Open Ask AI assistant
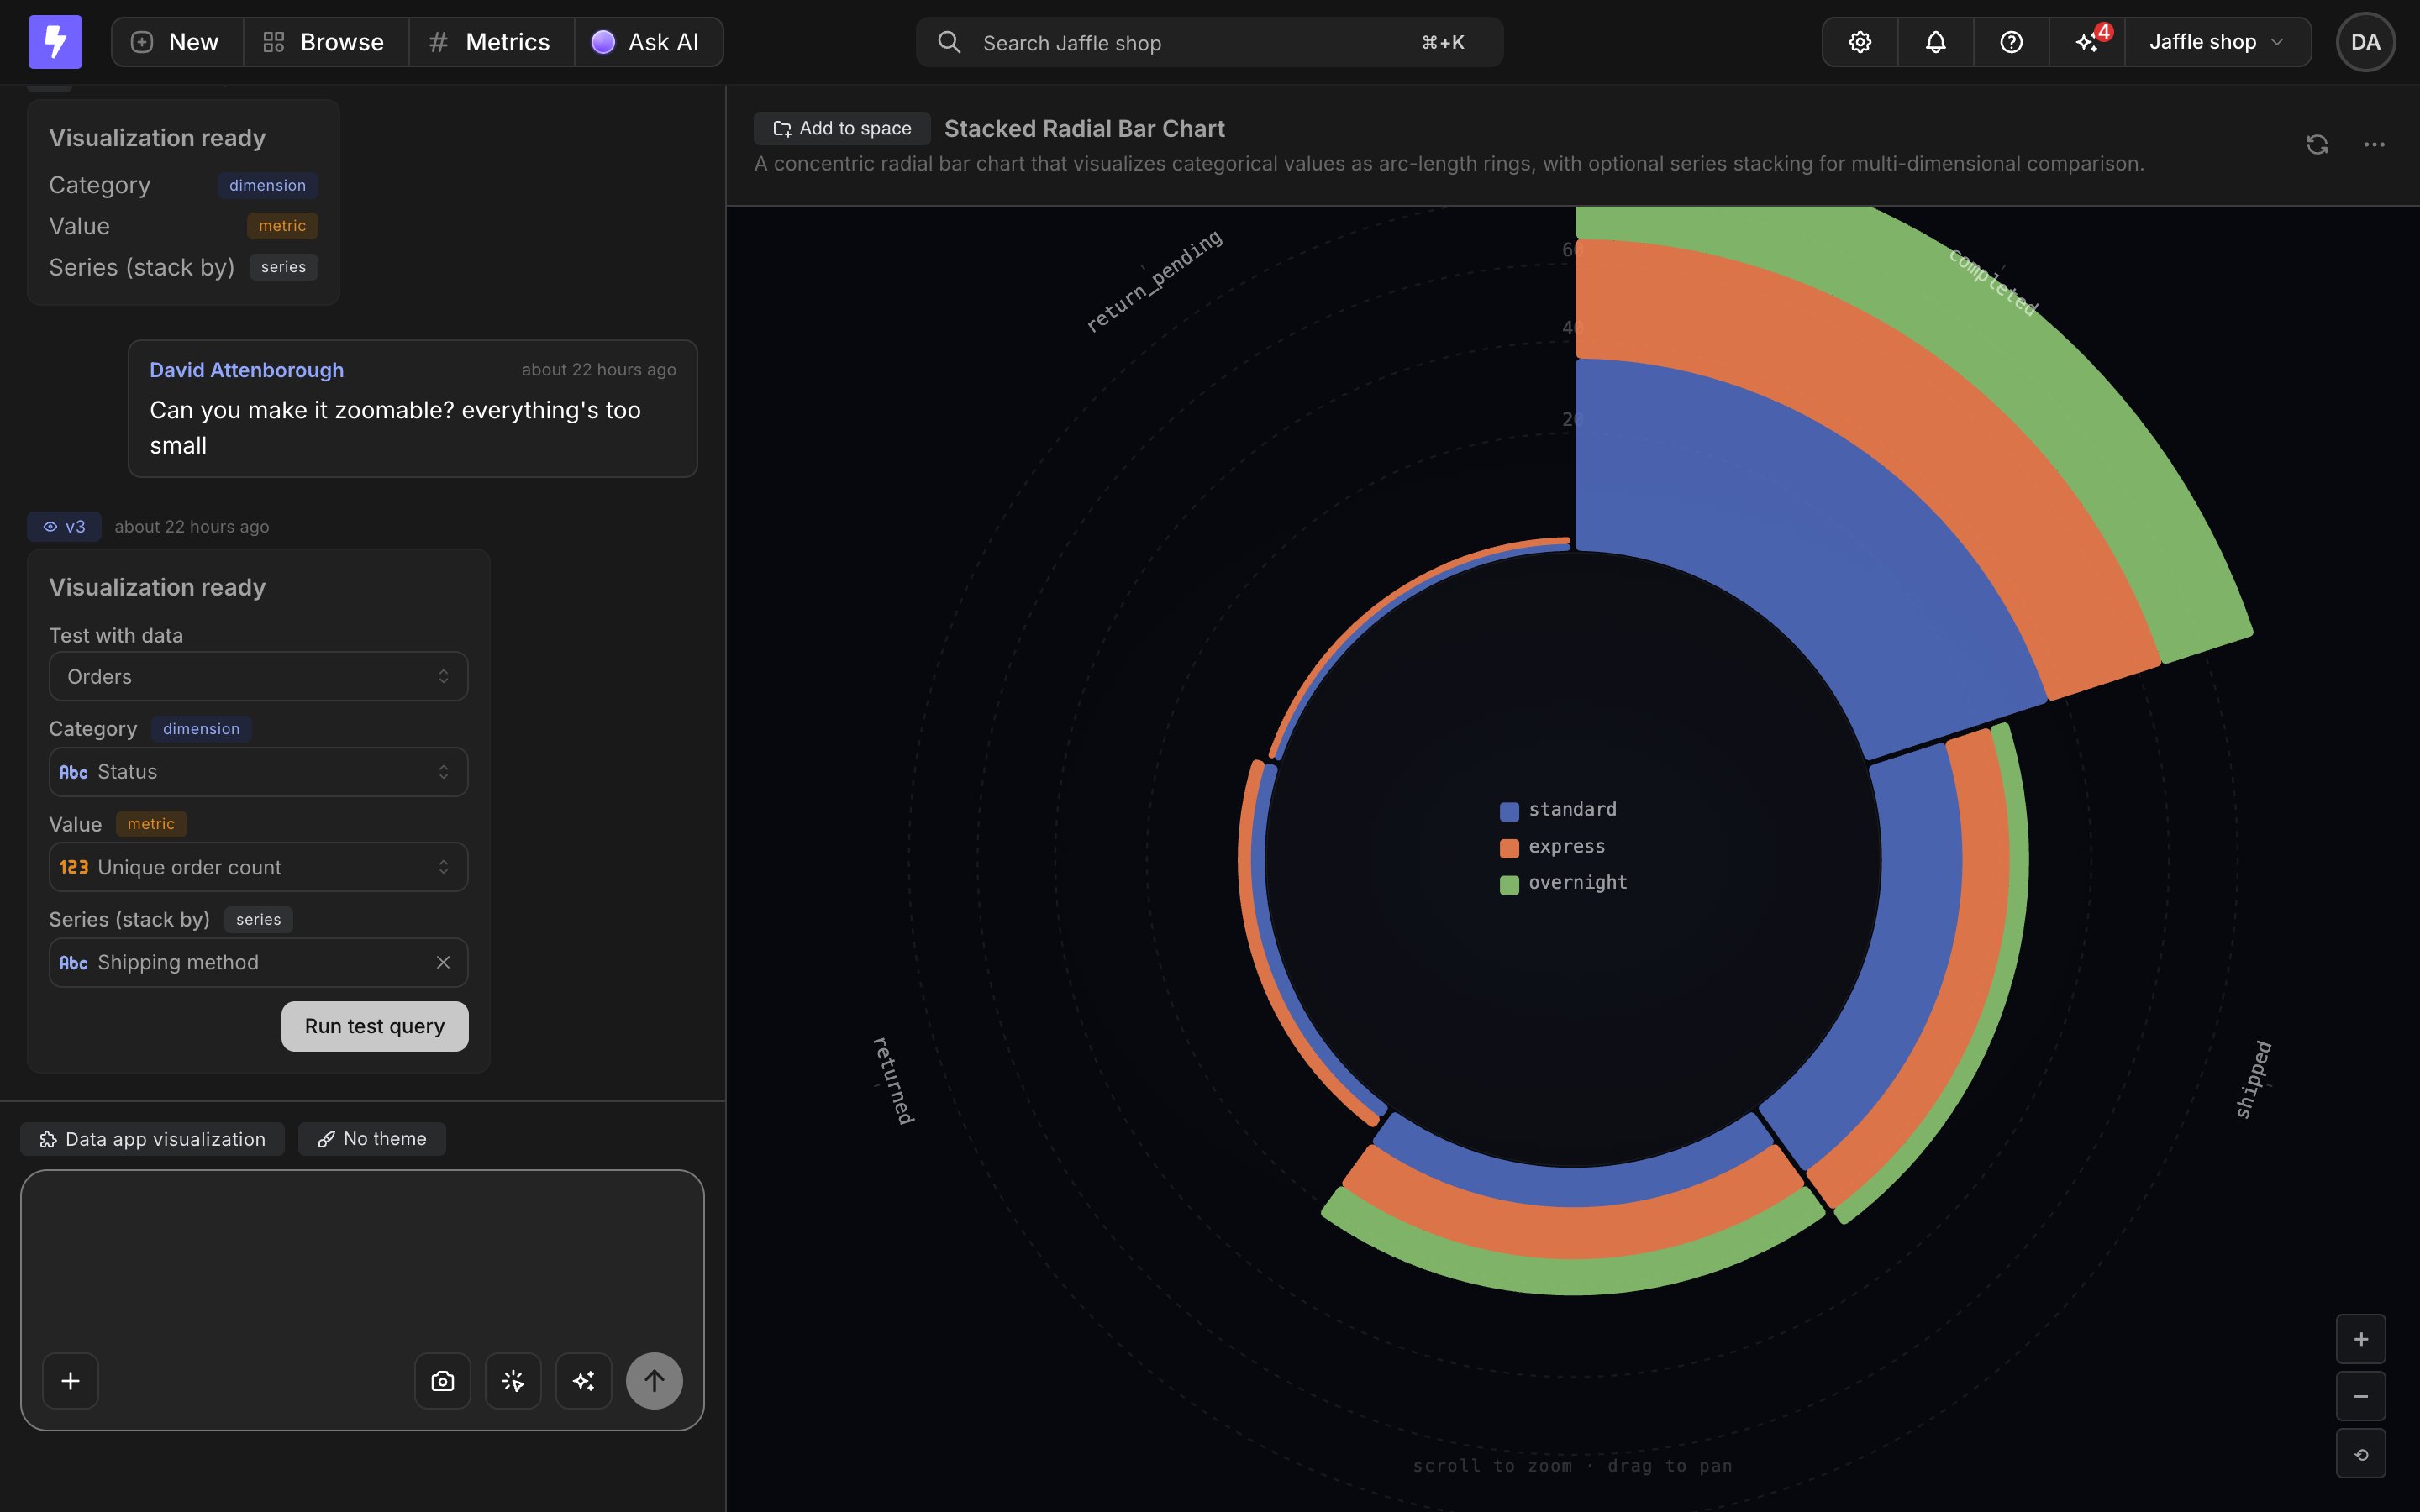The height and width of the screenshot is (1512, 2420). 647,42
